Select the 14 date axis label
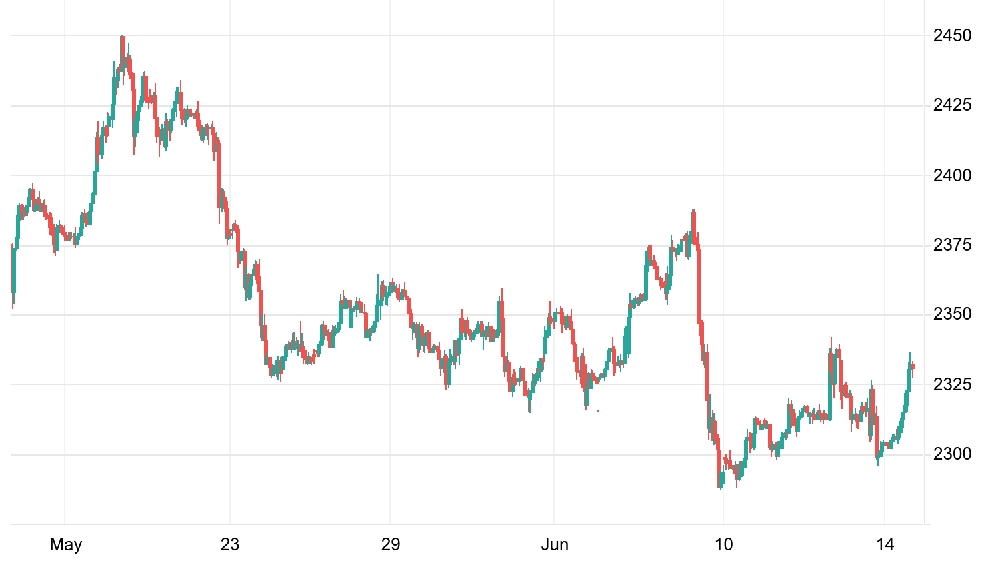Image resolution: width=1000 pixels, height=562 pixels. [x=885, y=544]
